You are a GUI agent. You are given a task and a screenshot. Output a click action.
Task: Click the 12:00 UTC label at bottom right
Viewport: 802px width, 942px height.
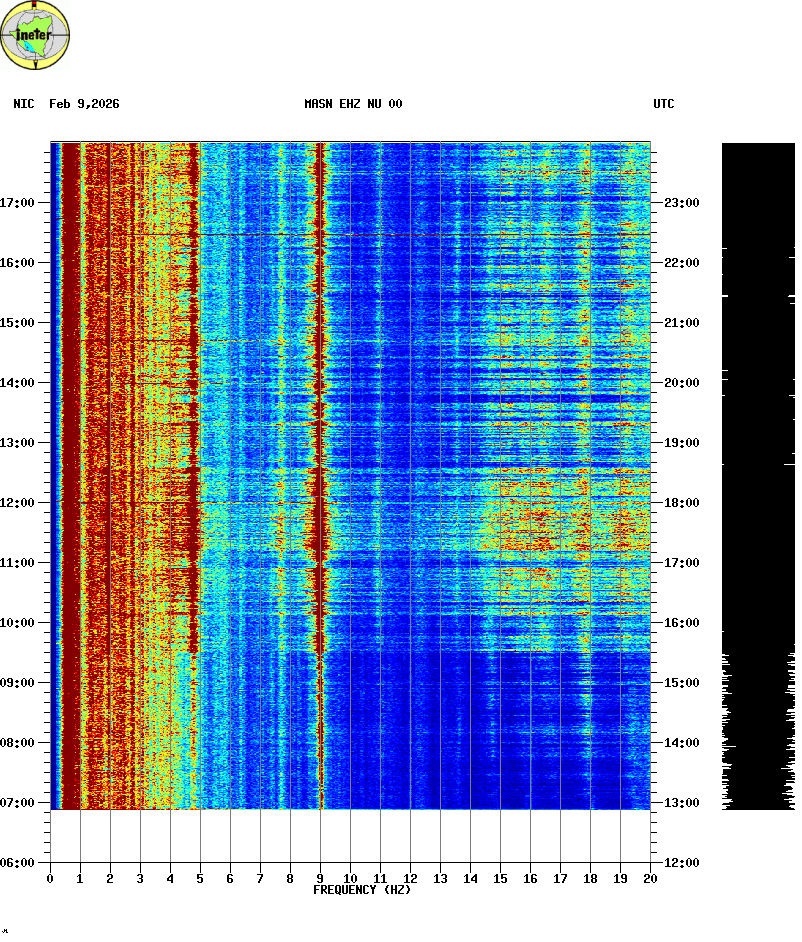[681, 863]
